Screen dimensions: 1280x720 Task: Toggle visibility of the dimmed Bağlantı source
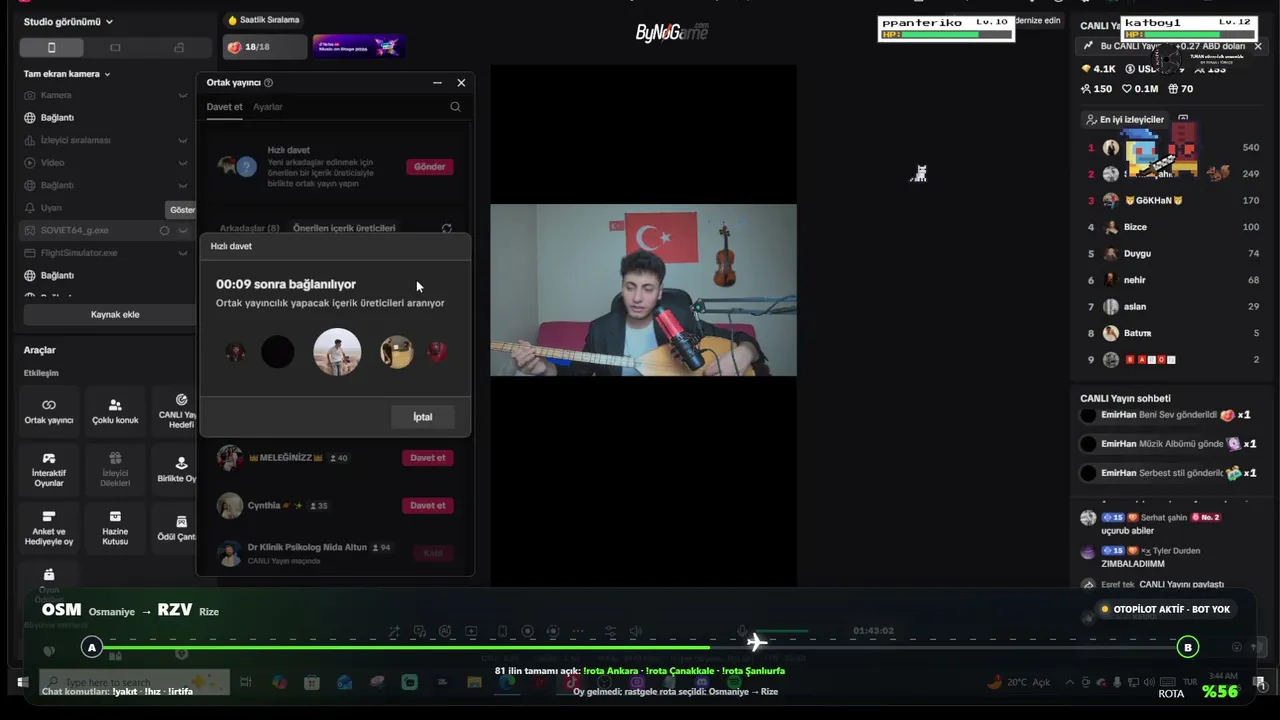click(183, 186)
